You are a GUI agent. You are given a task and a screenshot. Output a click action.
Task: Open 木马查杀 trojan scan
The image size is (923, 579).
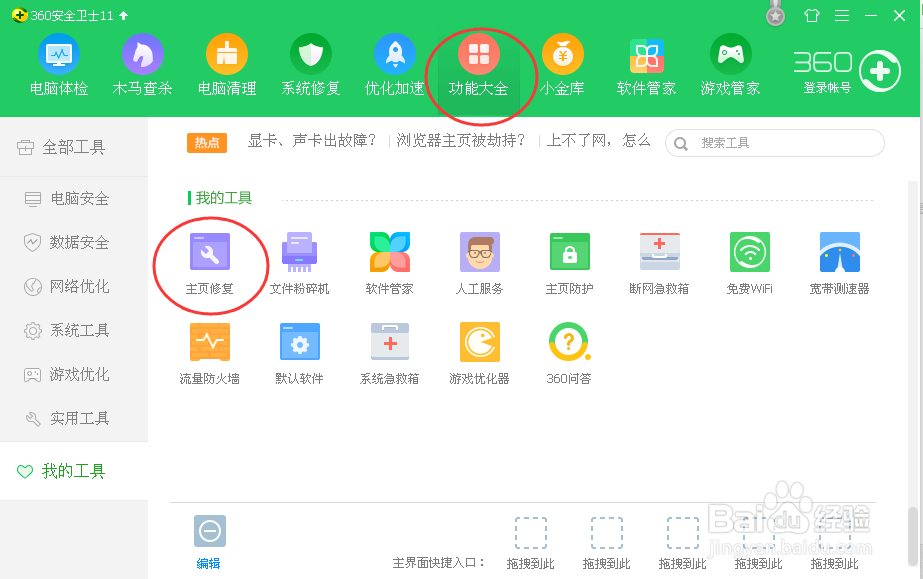point(142,66)
